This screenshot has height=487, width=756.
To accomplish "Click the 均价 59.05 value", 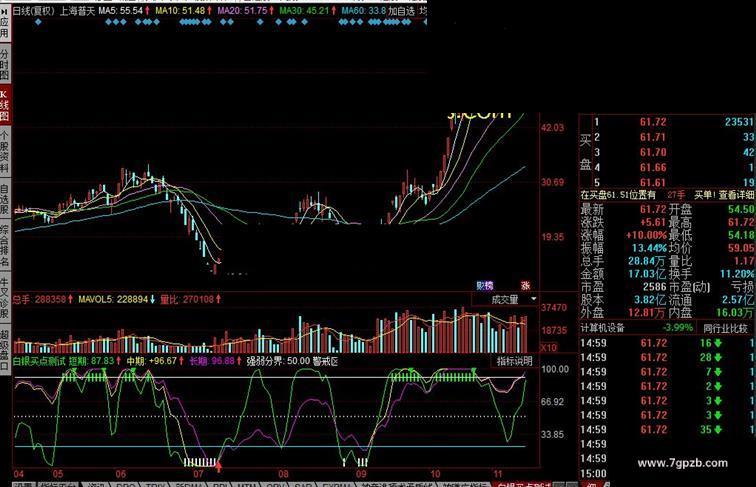I will [741, 248].
